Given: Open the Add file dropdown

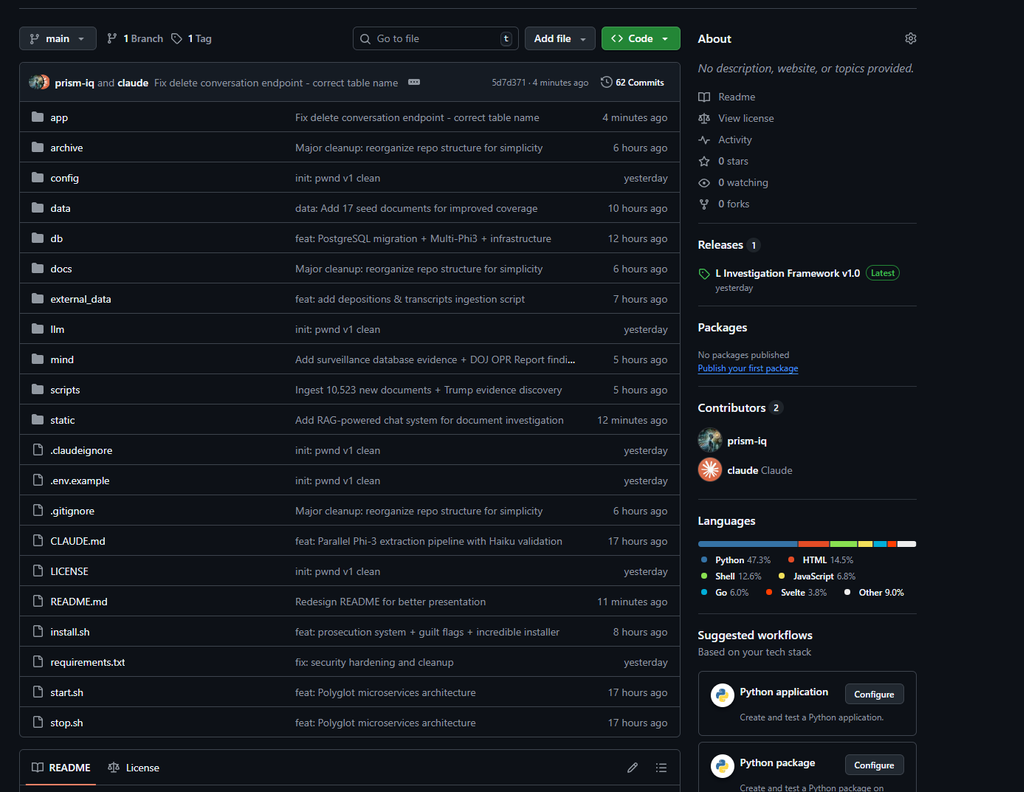Looking at the screenshot, I should pos(559,39).
